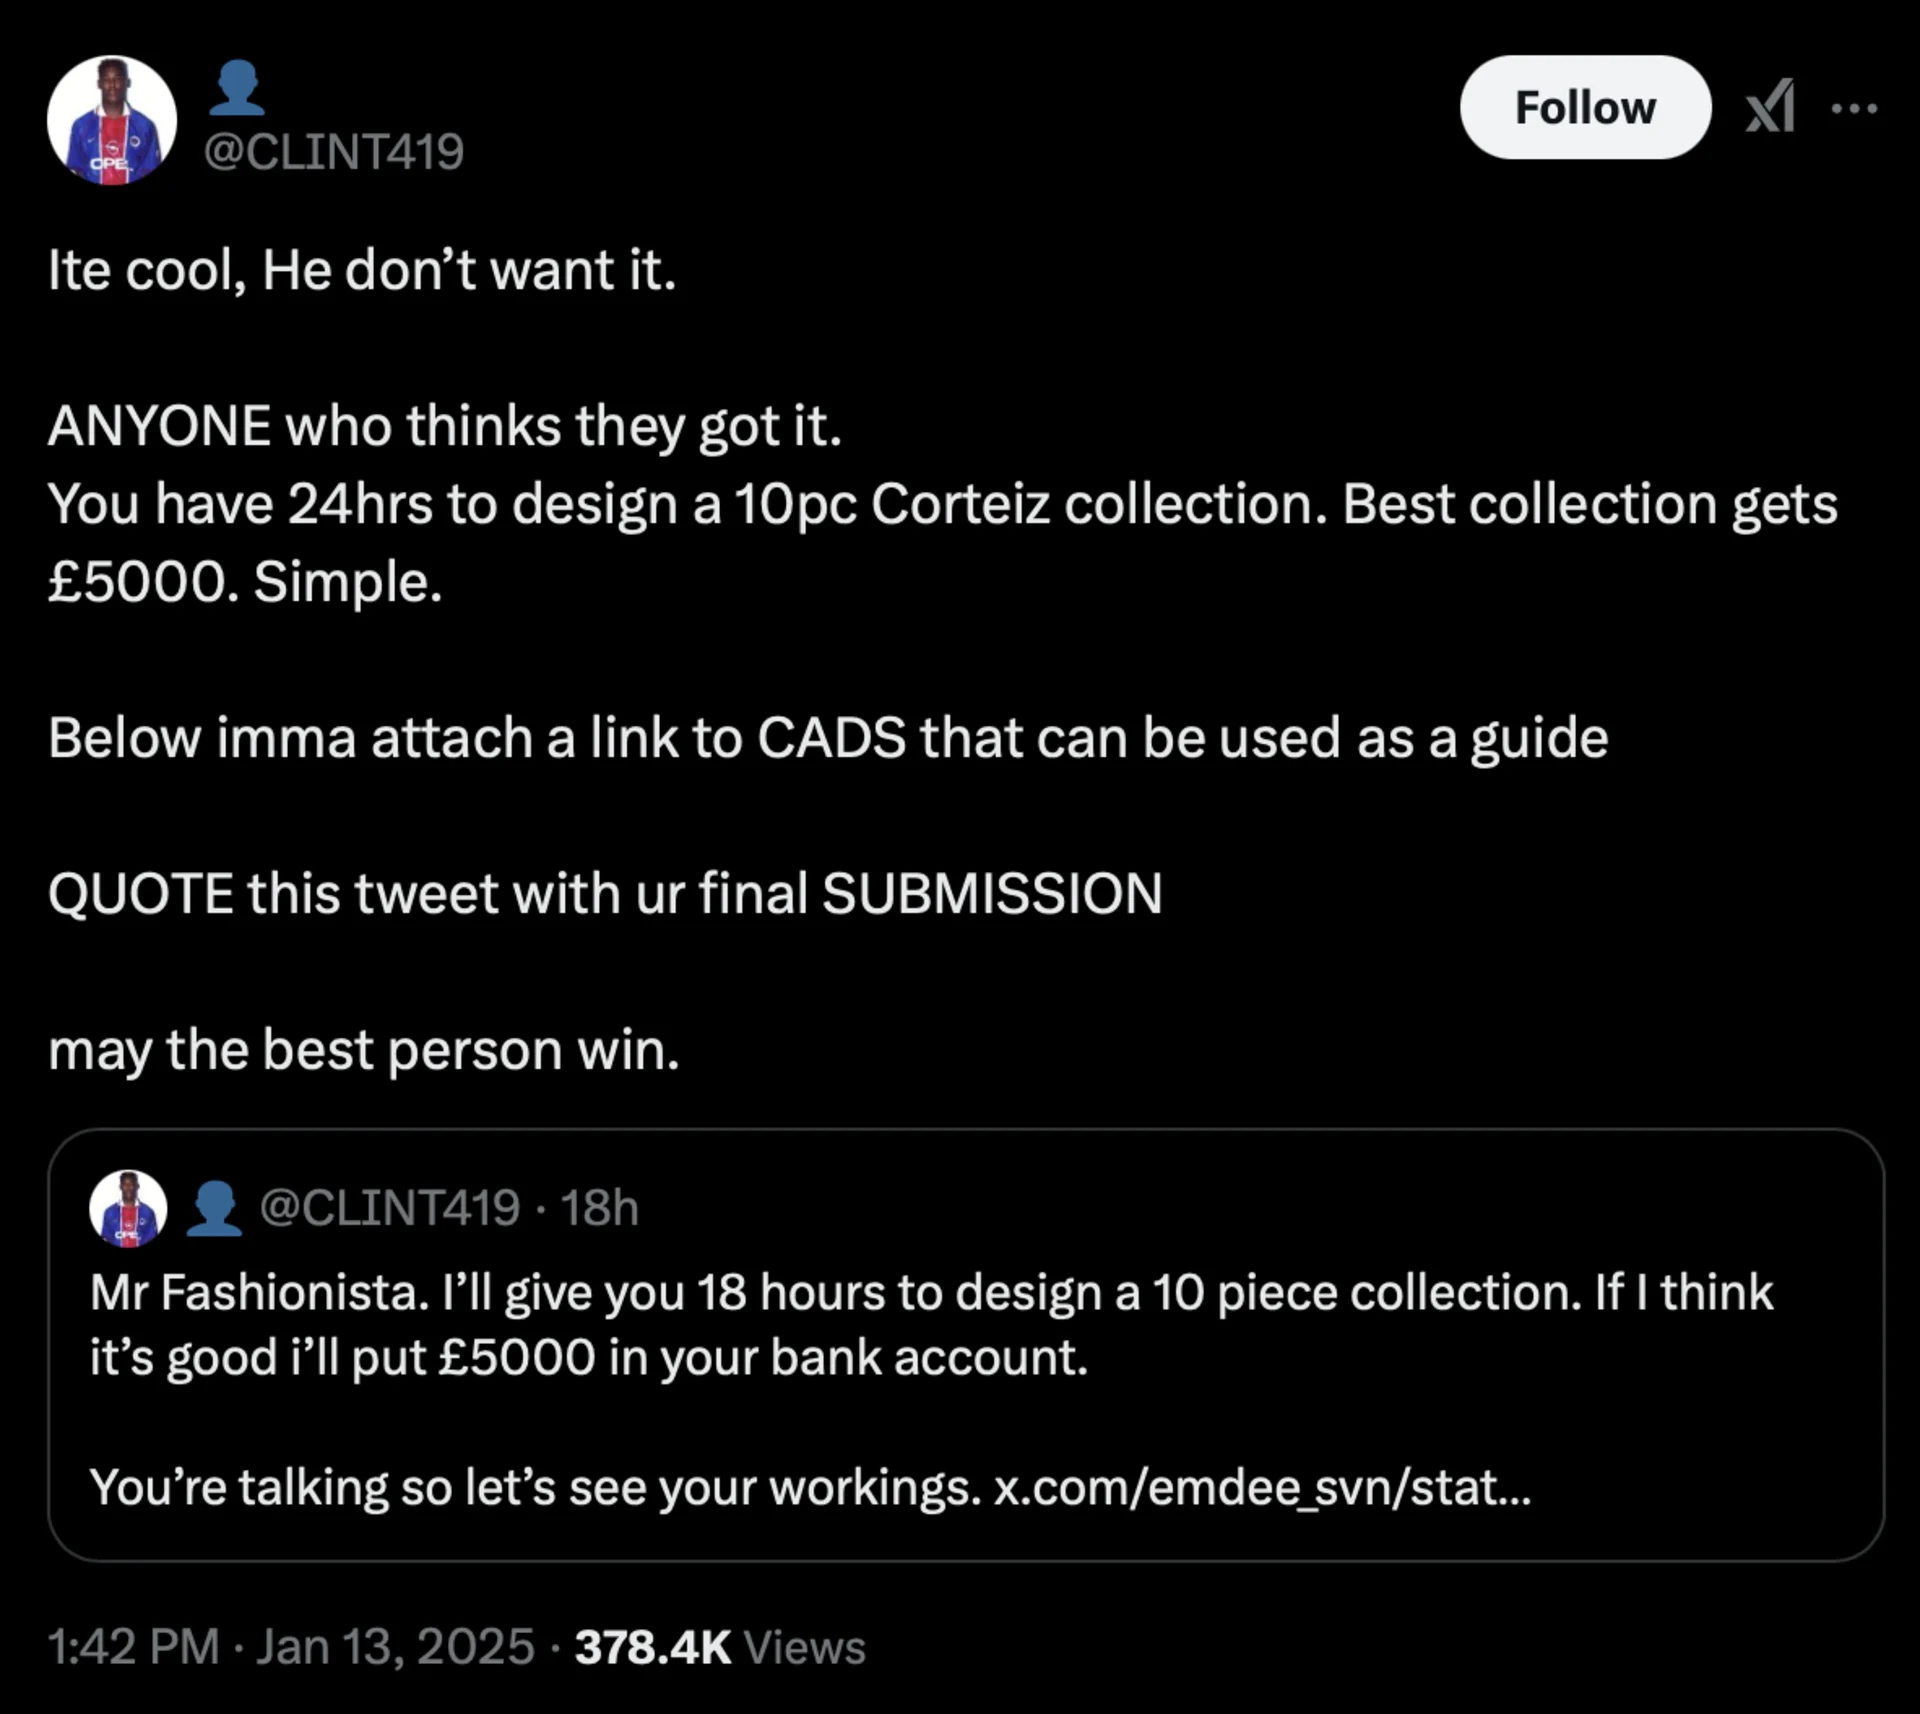Click the "may the best person win." line
Image resolution: width=1920 pixels, height=1714 pixels.
pyautogui.click(x=364, y=1050)
